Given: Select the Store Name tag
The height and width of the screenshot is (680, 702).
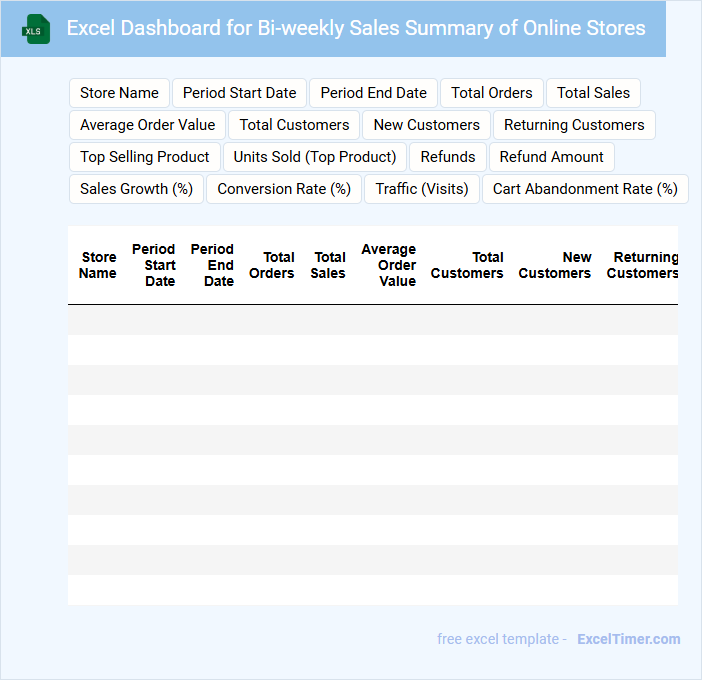Looking at the screenshot, I should click(x=119, y=93).
